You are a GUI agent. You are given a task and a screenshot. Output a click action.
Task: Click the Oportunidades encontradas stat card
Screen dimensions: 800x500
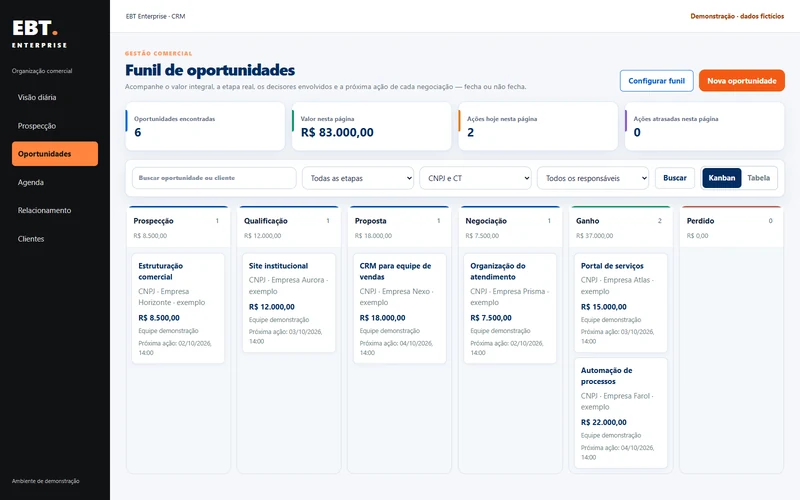tap(205, 126)
